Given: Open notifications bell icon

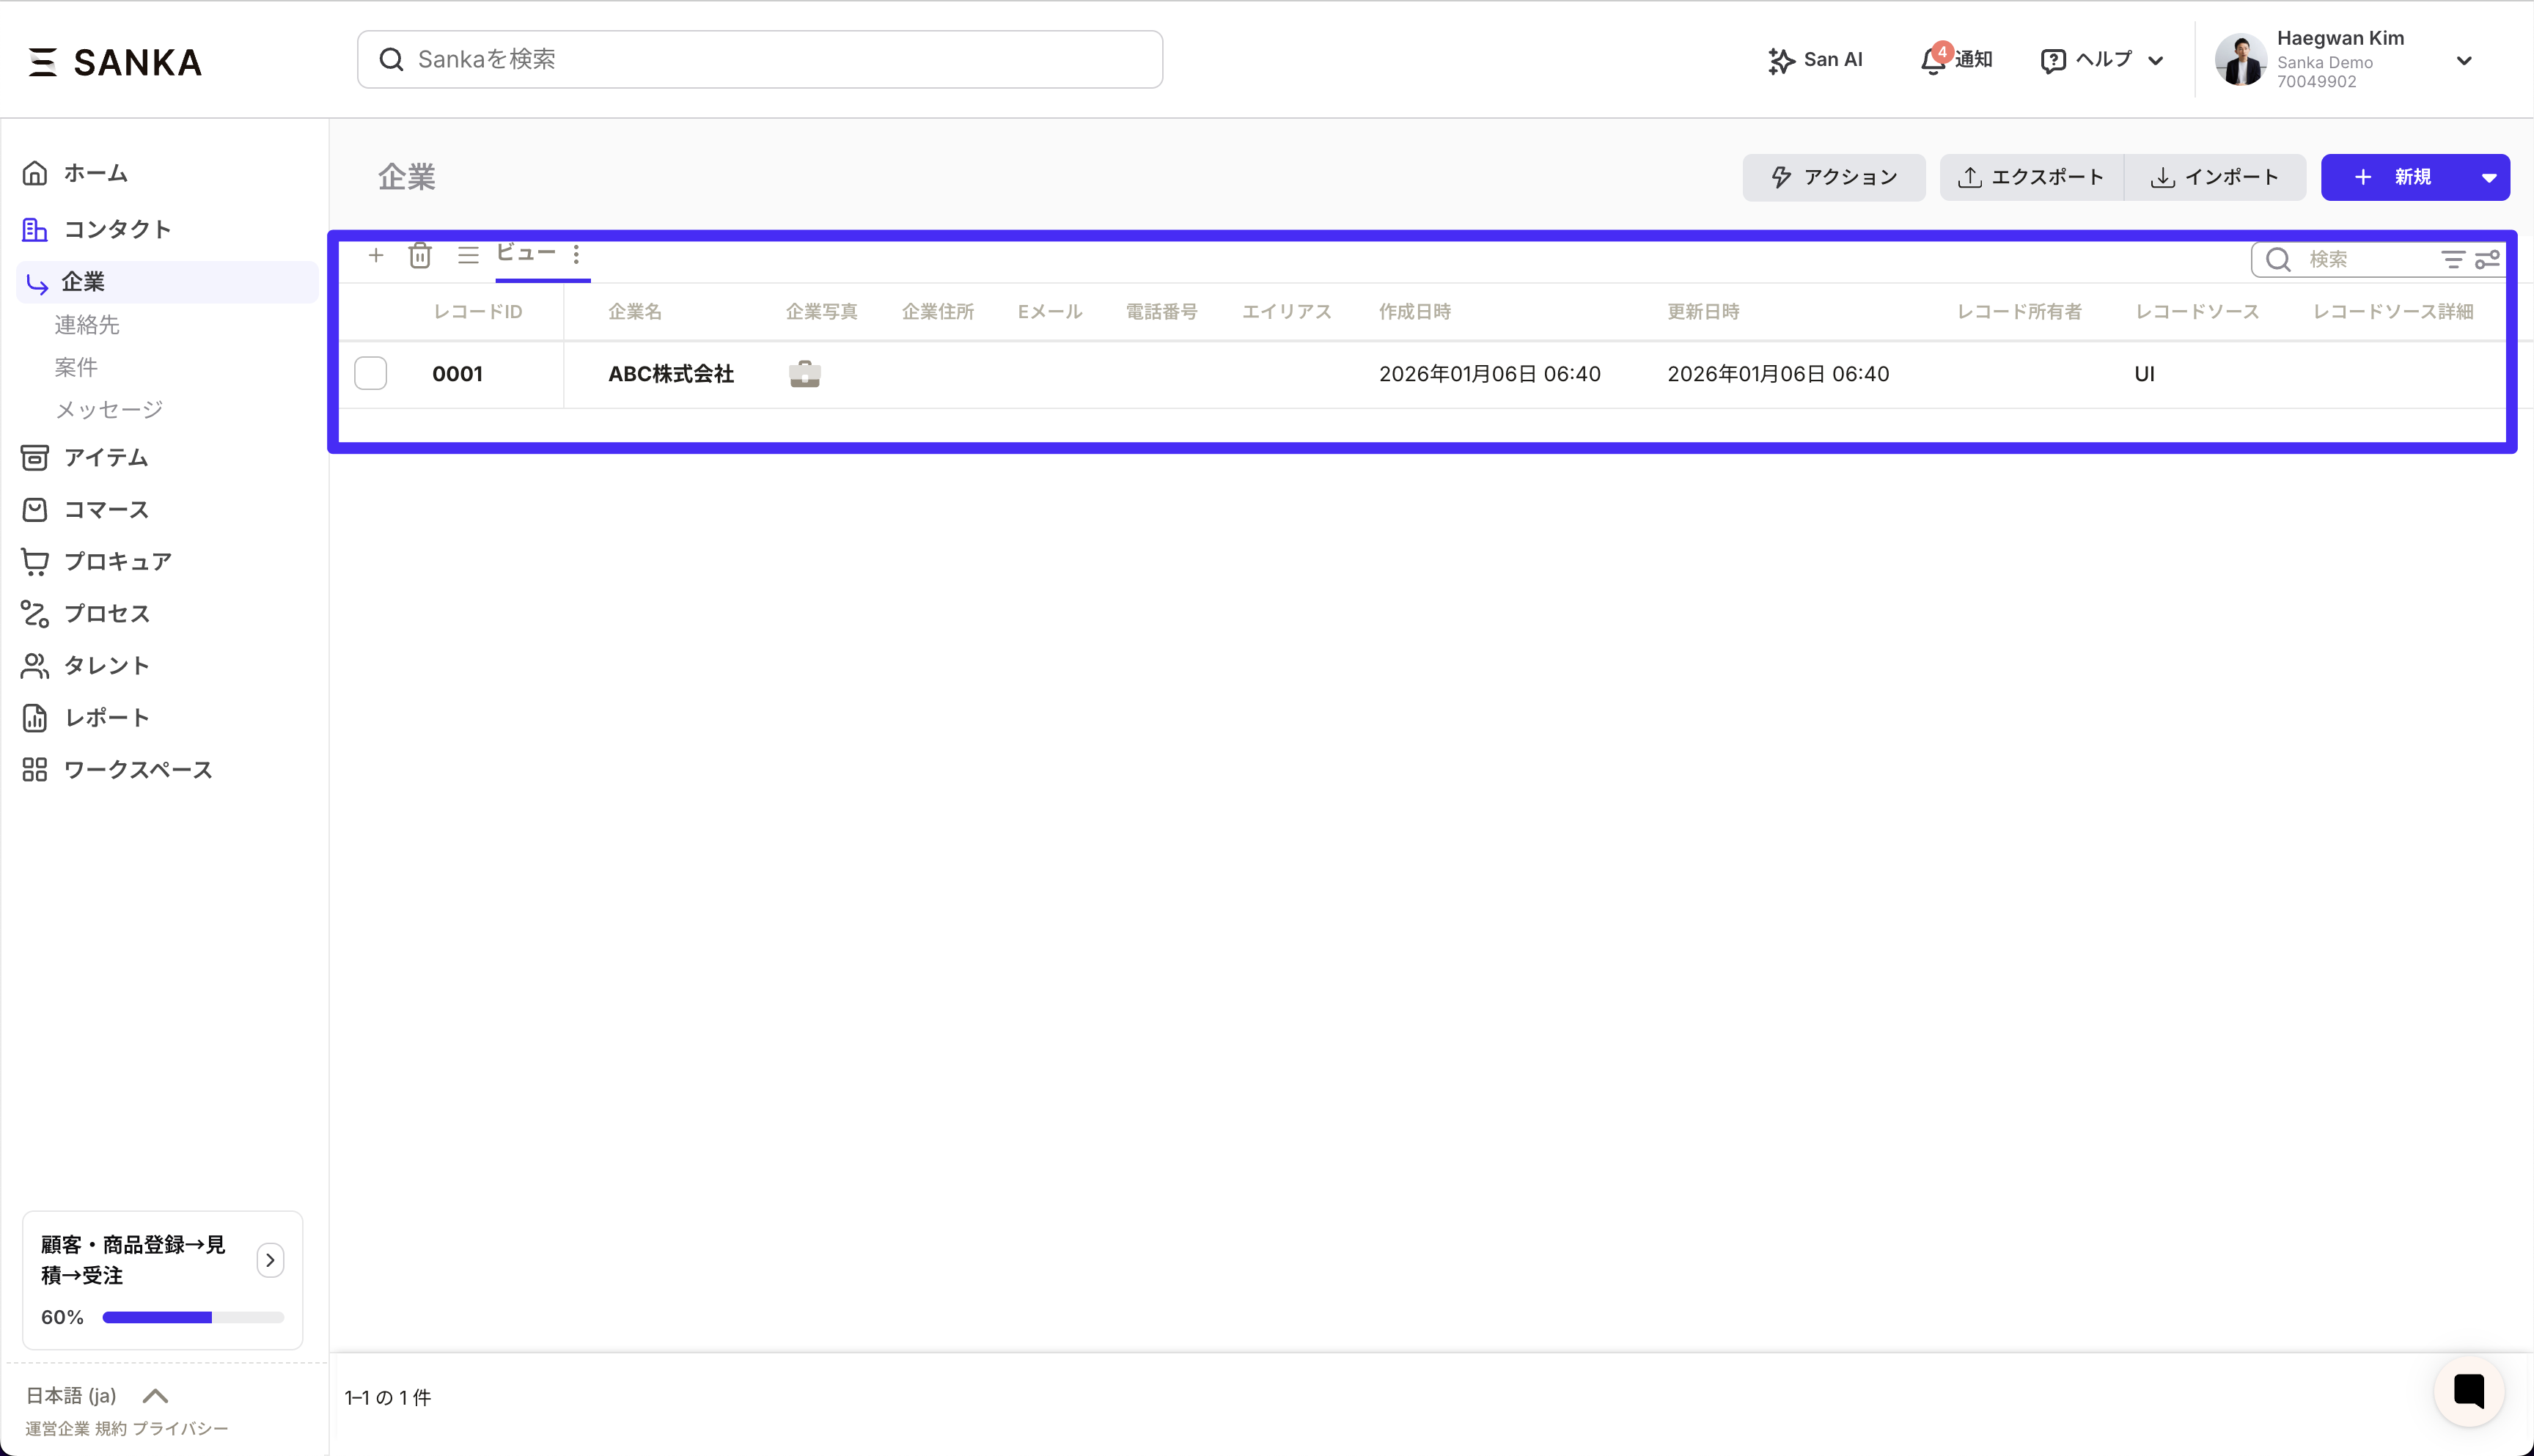Looking at the screenshot, I should (x=1933, y=60).
